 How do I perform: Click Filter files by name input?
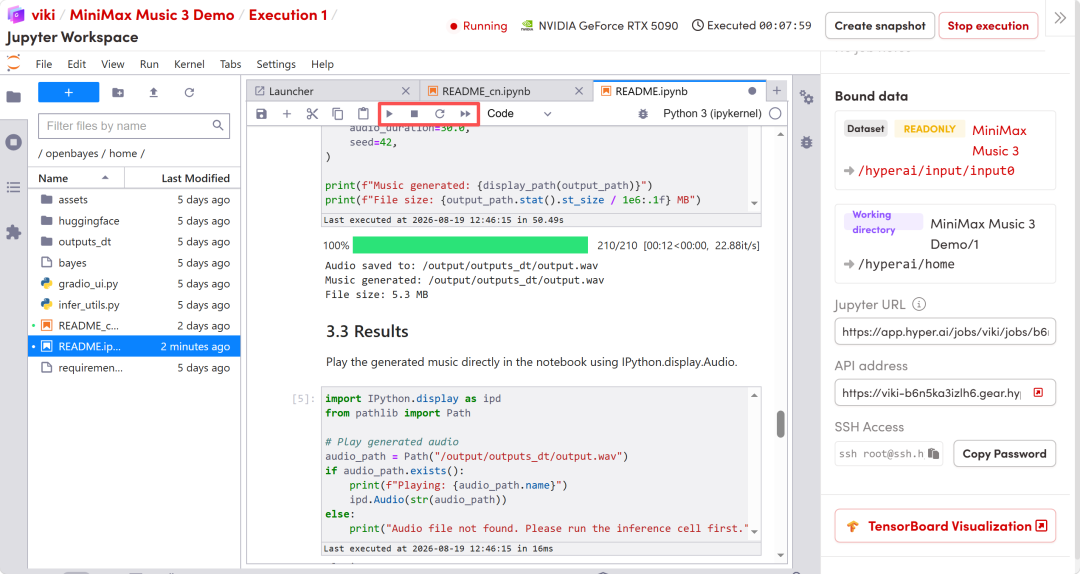tap(134, 126)
